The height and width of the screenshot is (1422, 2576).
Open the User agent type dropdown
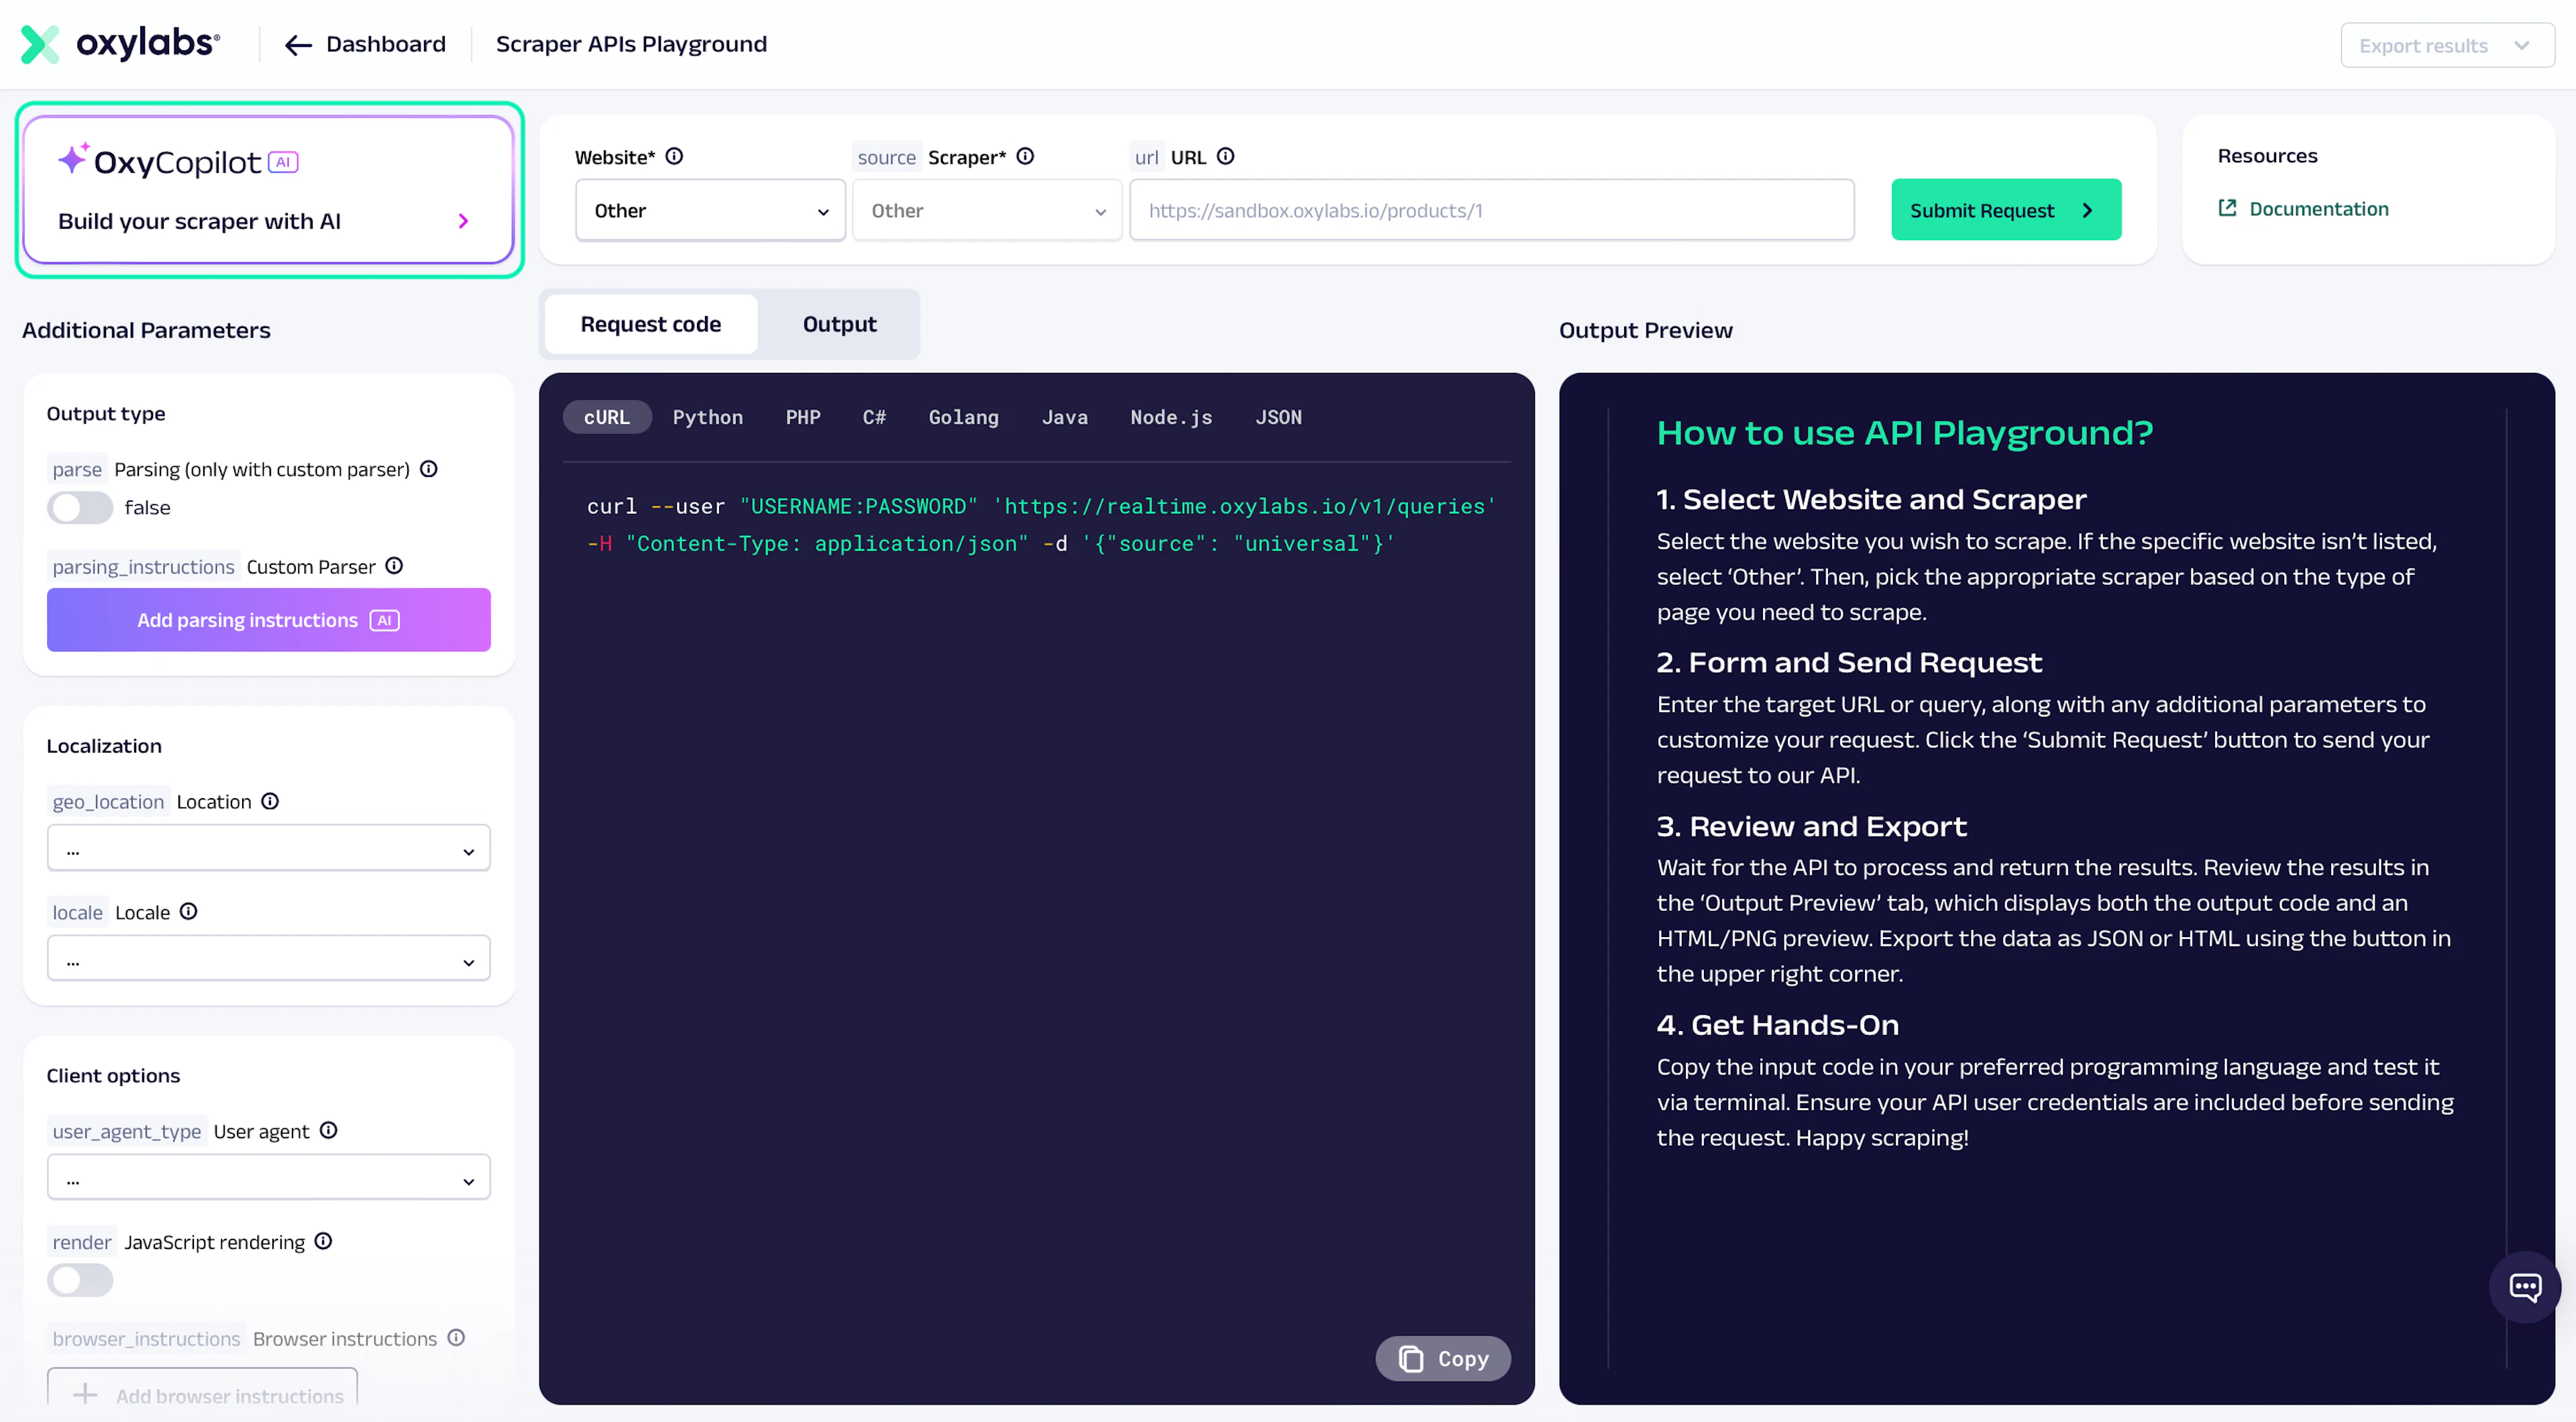(268, 1178)
